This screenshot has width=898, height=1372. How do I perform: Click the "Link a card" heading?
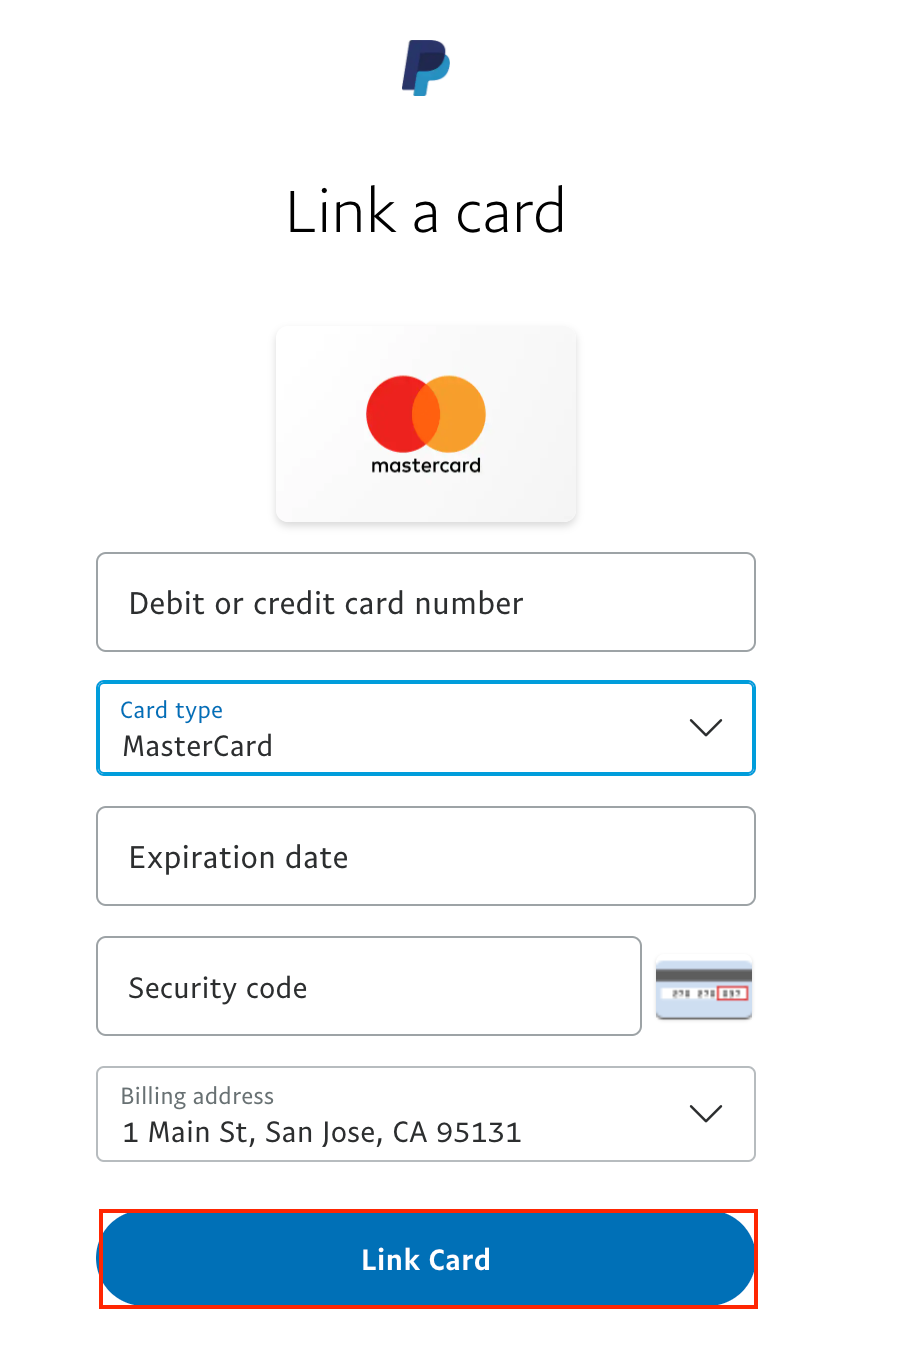(426, 212)
